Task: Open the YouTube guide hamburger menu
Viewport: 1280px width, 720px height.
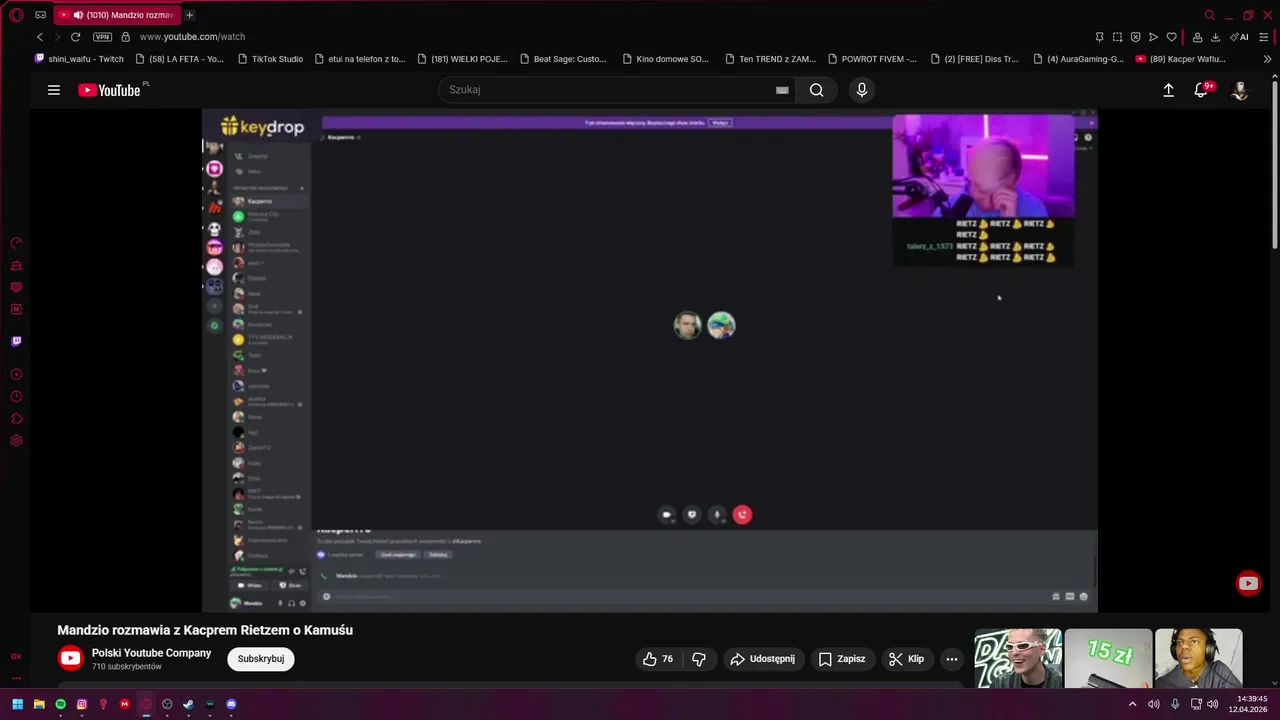Action: (54, 90)
